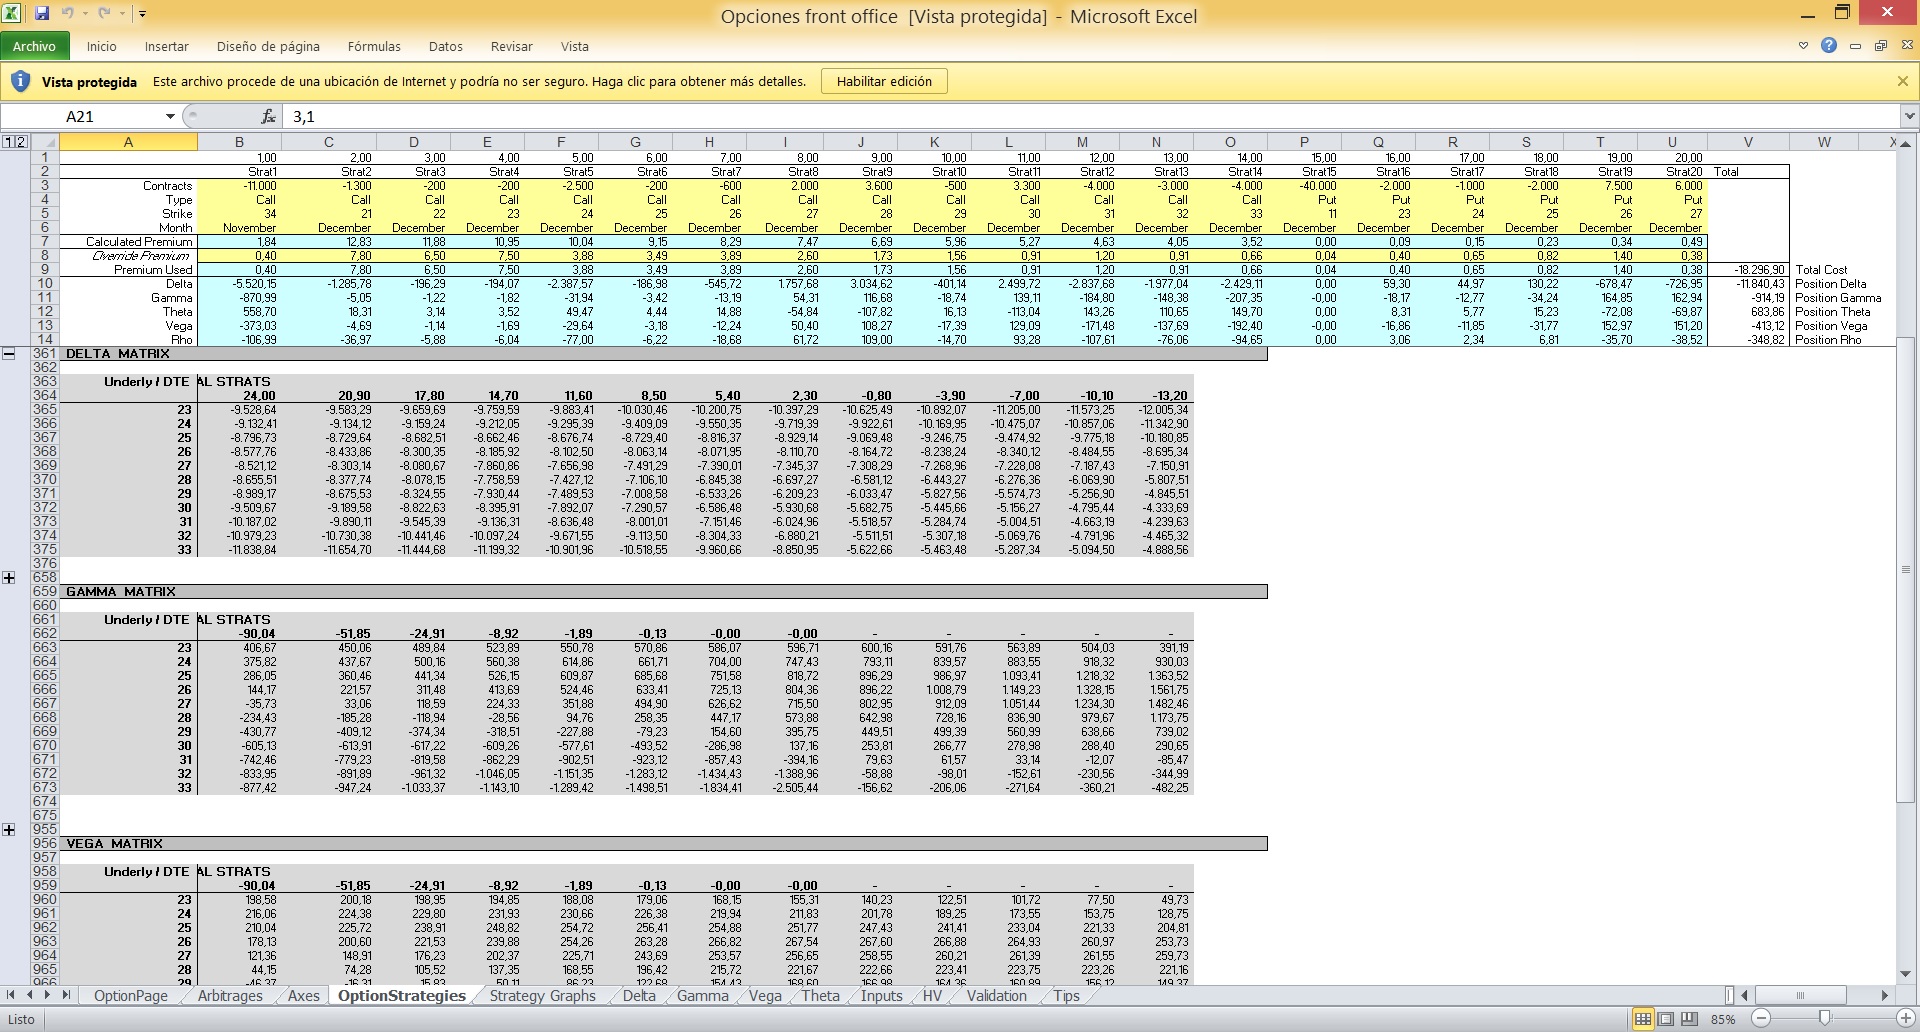Click the Name Box showing A21

click(x=82, y=116)
